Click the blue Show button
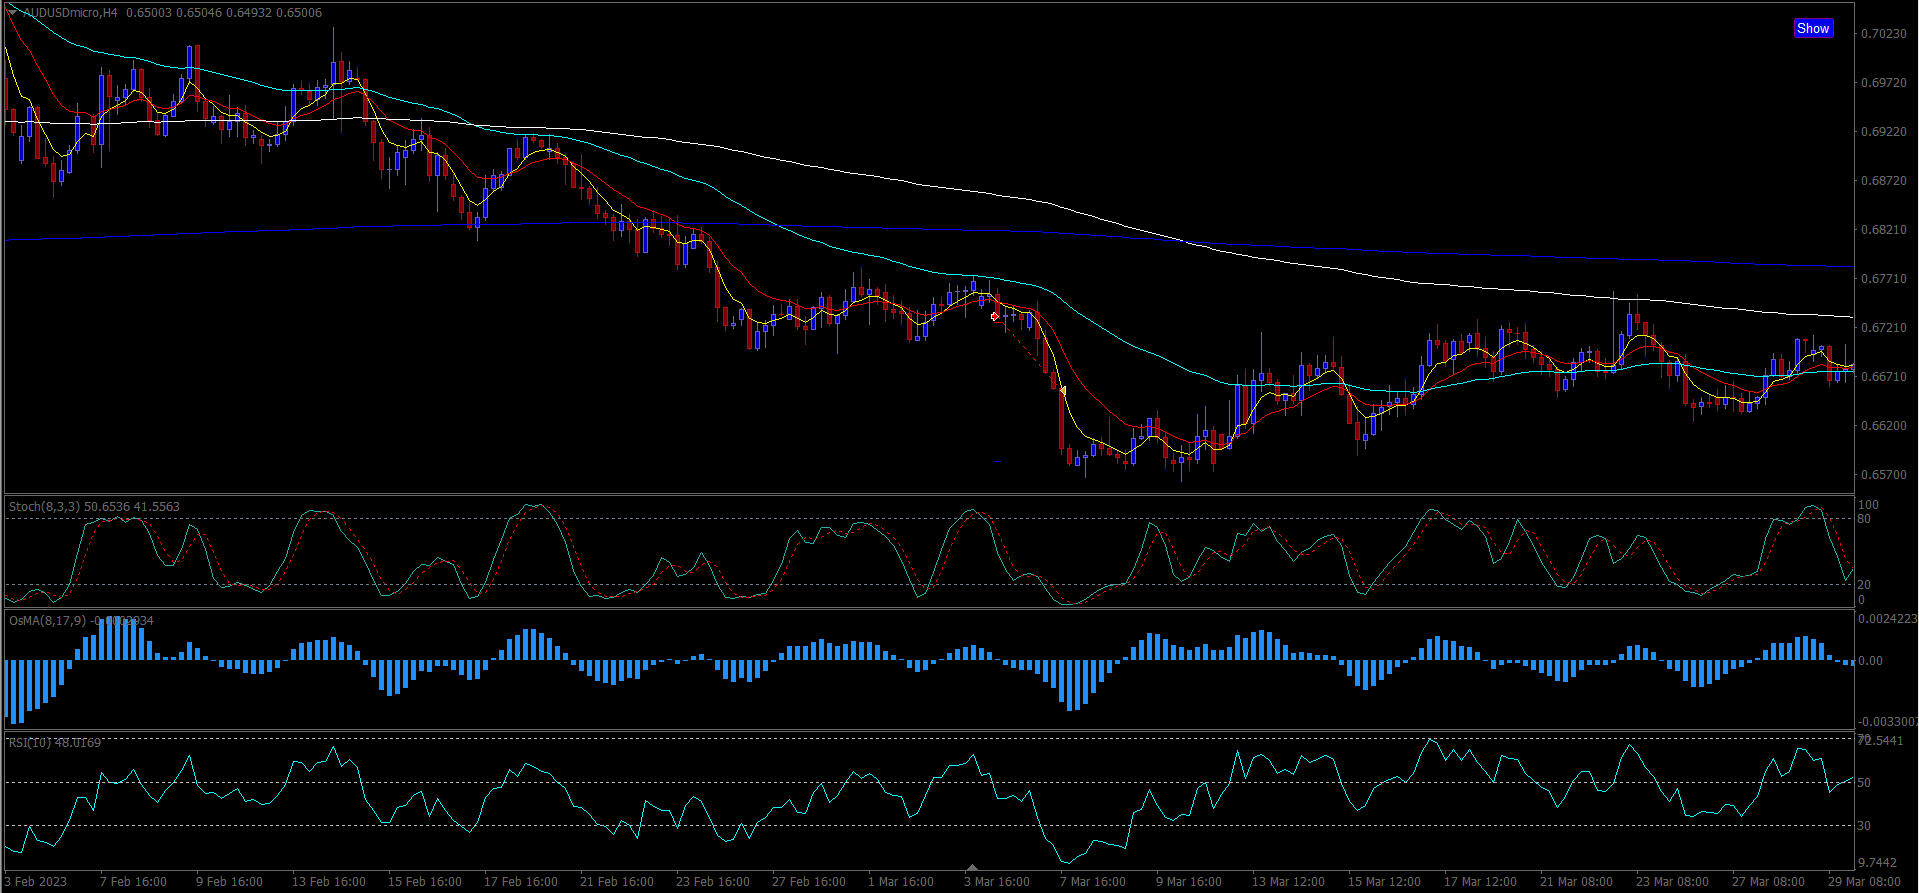This screenshot has width=1919, height=893. pyautogui.click(x=1812, y=28)
